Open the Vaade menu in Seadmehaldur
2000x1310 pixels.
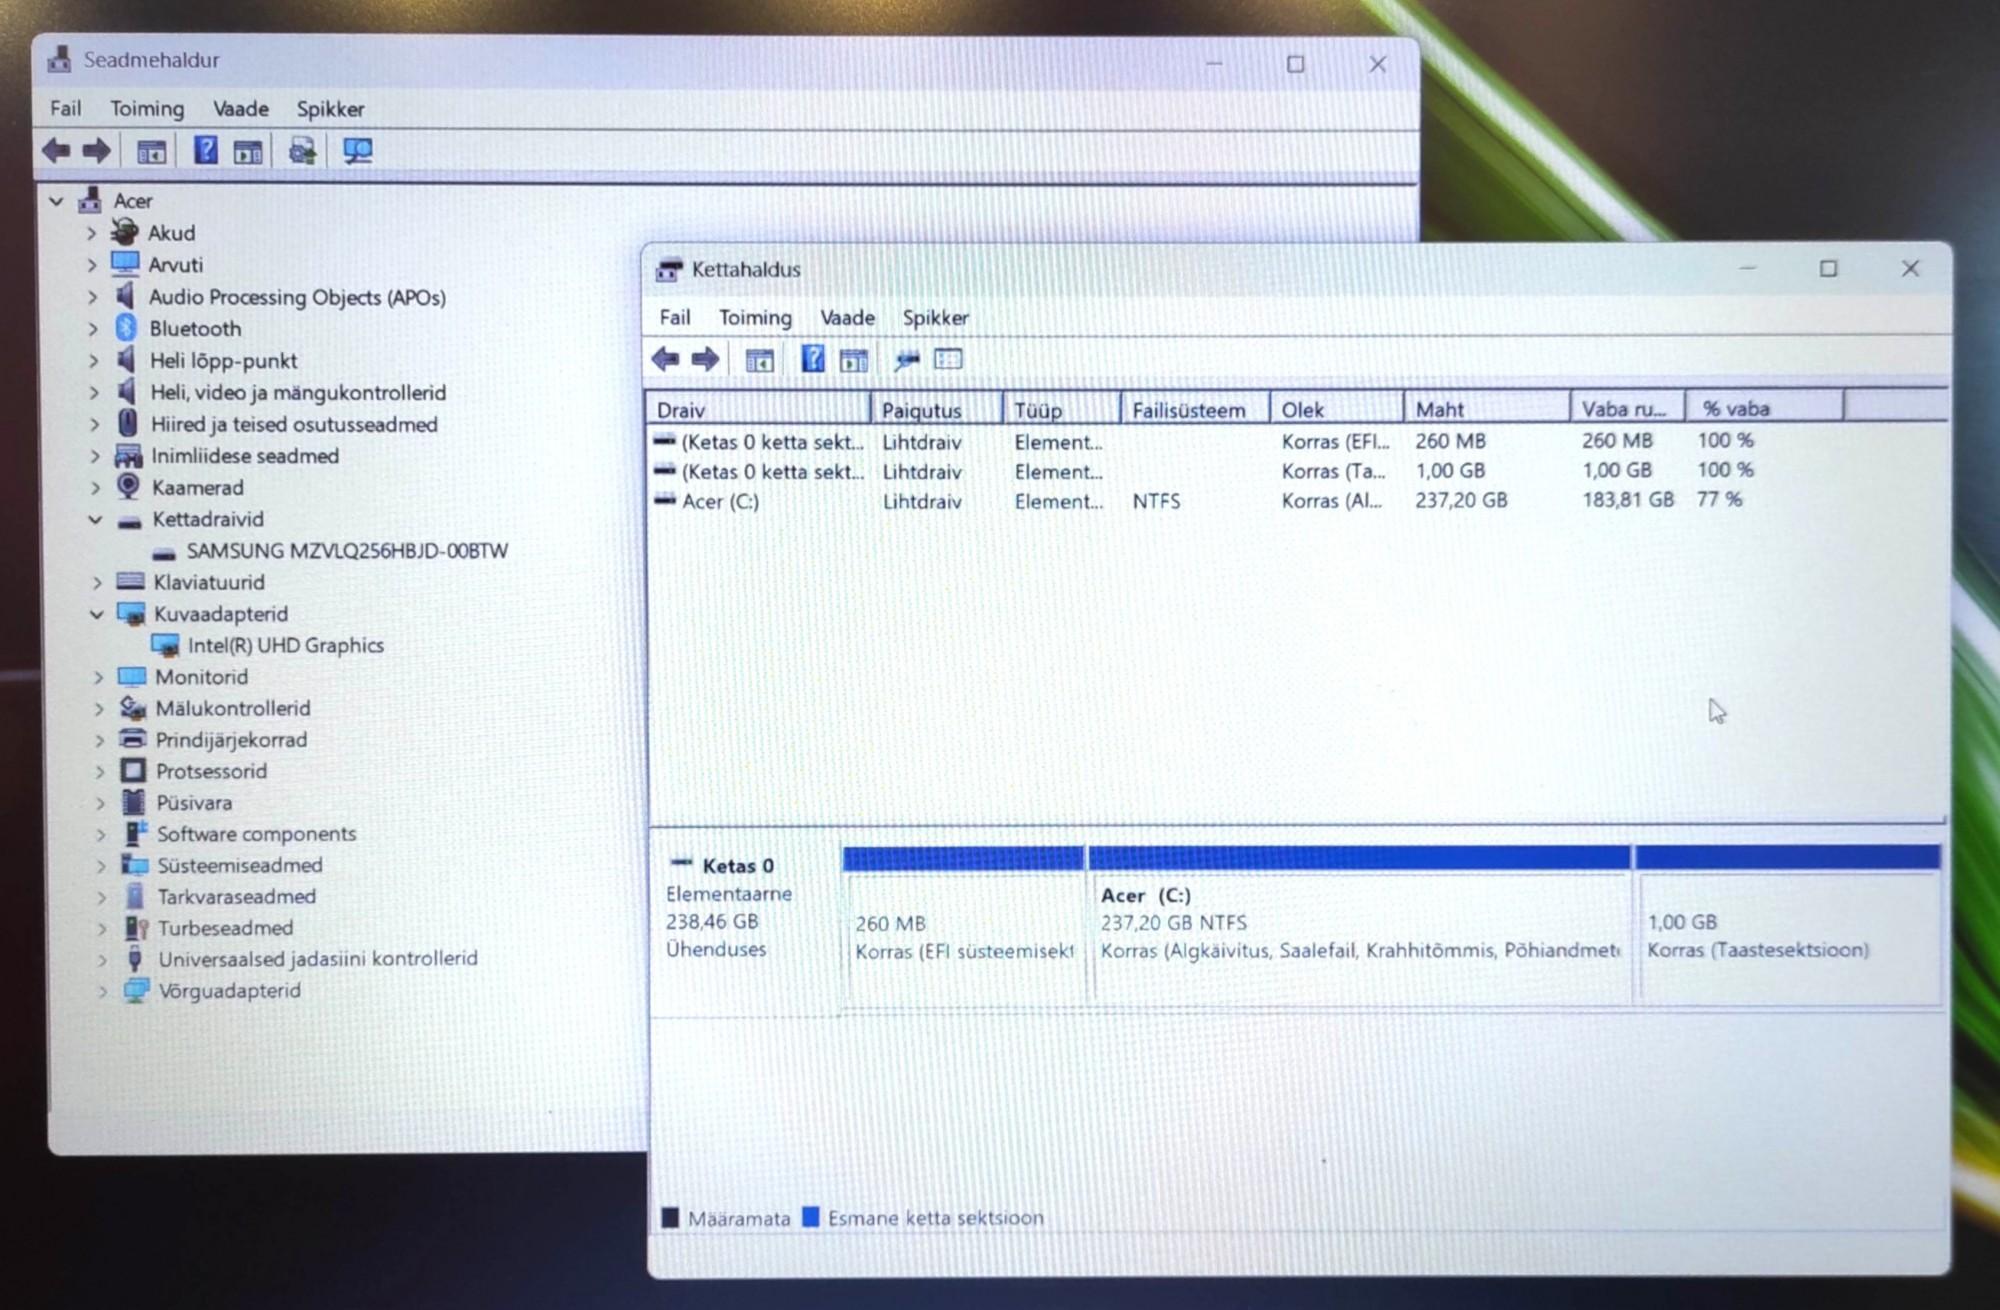click(x=240, y=109)
